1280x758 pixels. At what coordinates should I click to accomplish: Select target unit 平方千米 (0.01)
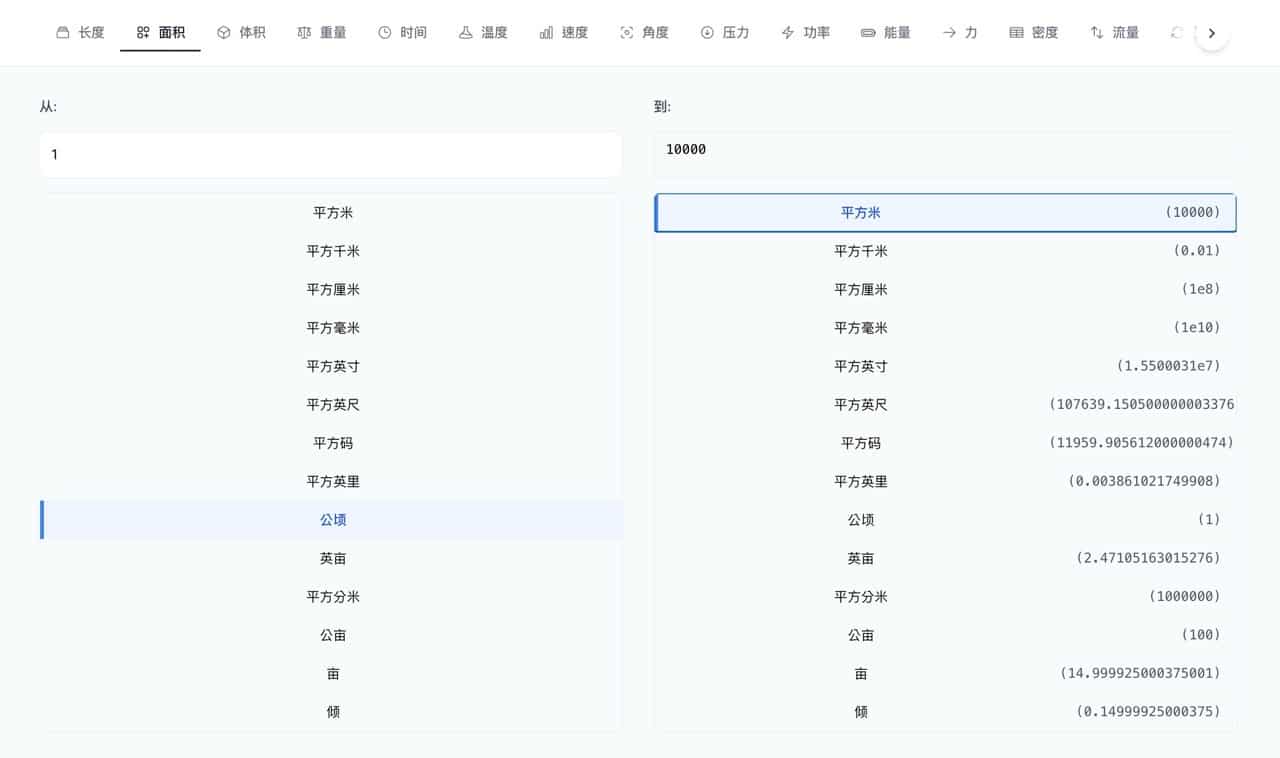tap(945, 251)
